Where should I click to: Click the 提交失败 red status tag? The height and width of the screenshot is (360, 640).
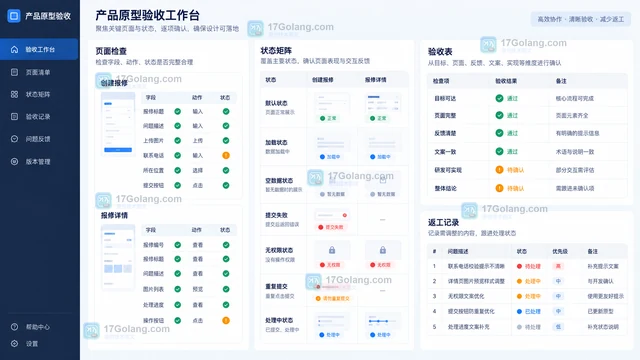click(331, 227)
